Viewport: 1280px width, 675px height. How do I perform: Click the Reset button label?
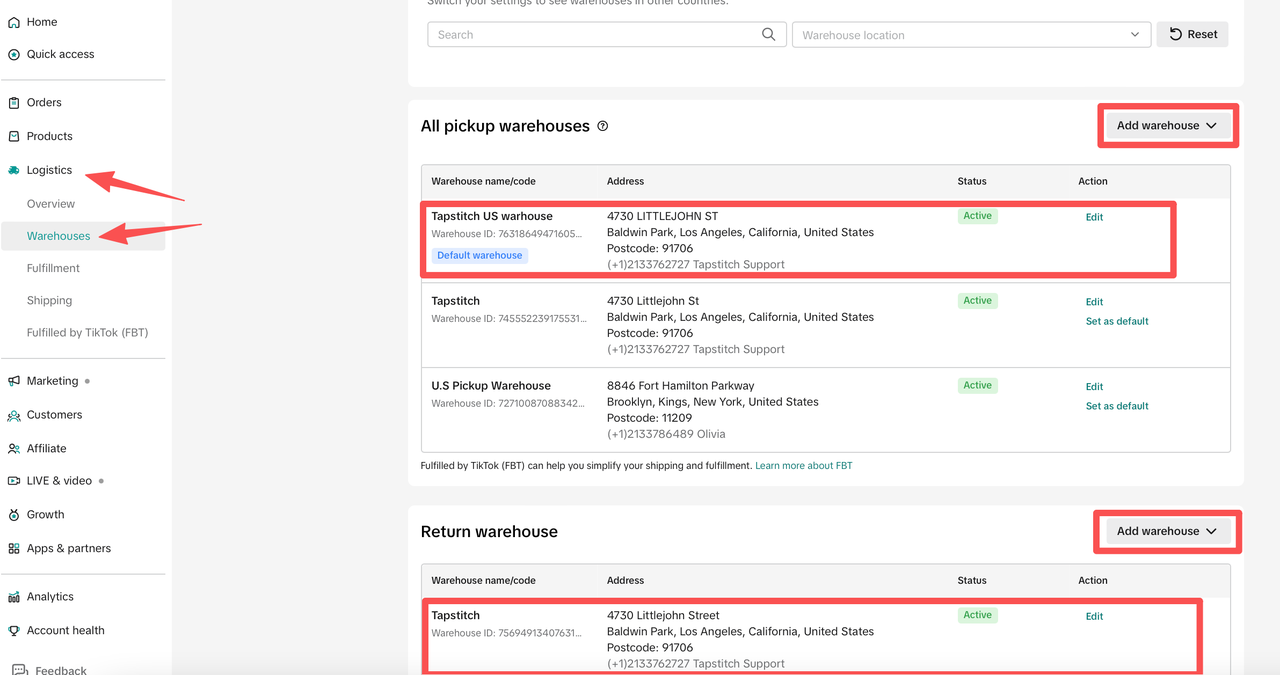tap(1202, 34)
